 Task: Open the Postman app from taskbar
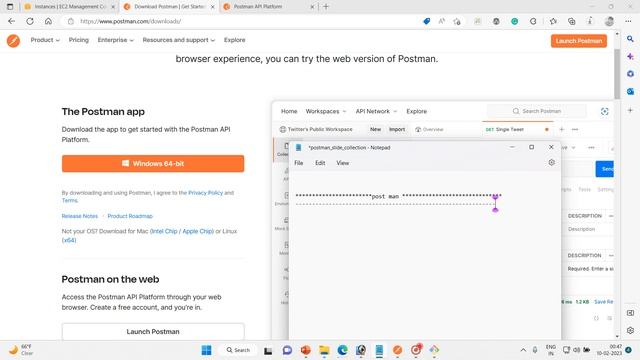[x=398, y=350]
